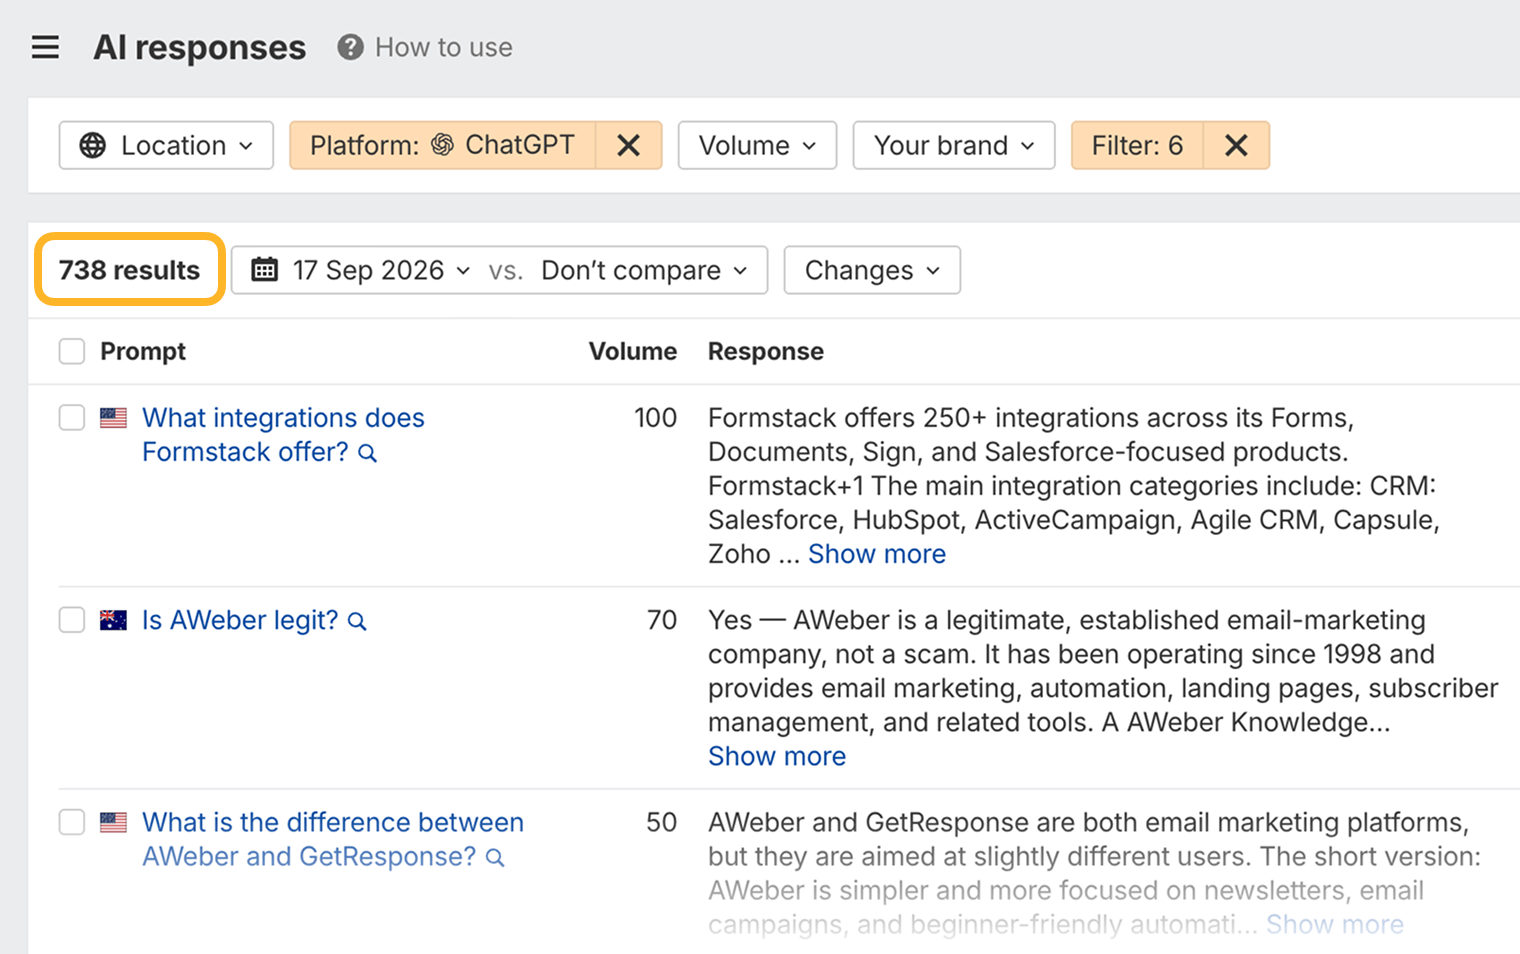The height and width of the screenshot is (954, 1520).
Task: Open prompt difference between AWeber and GetResponse
Action: [332, 839]
